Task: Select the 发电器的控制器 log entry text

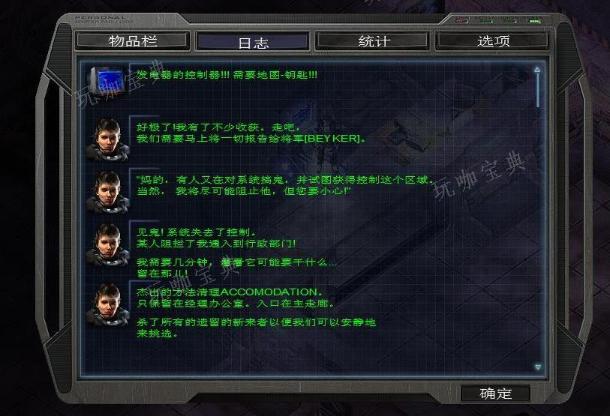Action: [227, 75]
